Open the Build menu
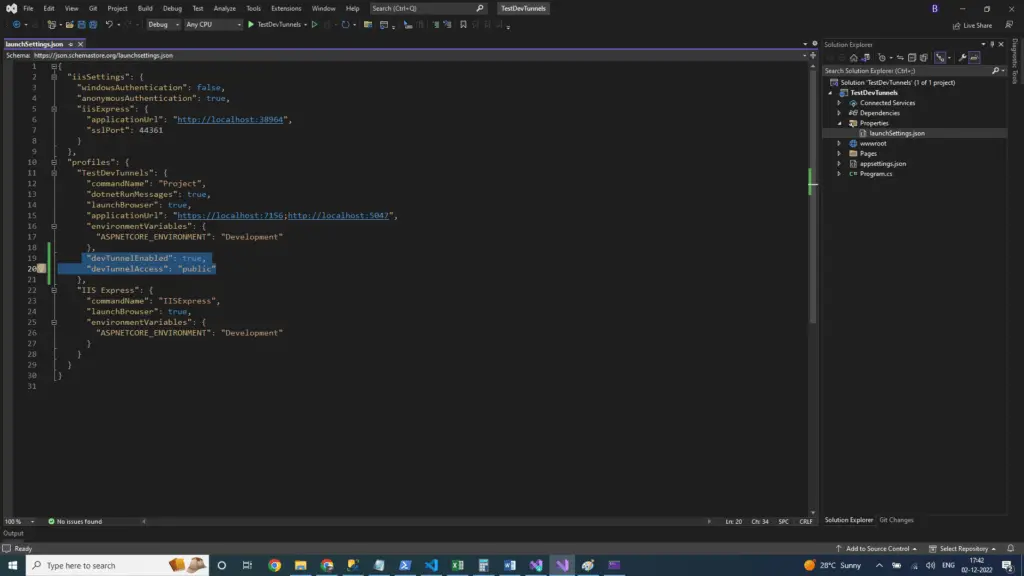1024x576 pixels. [145, 8]
